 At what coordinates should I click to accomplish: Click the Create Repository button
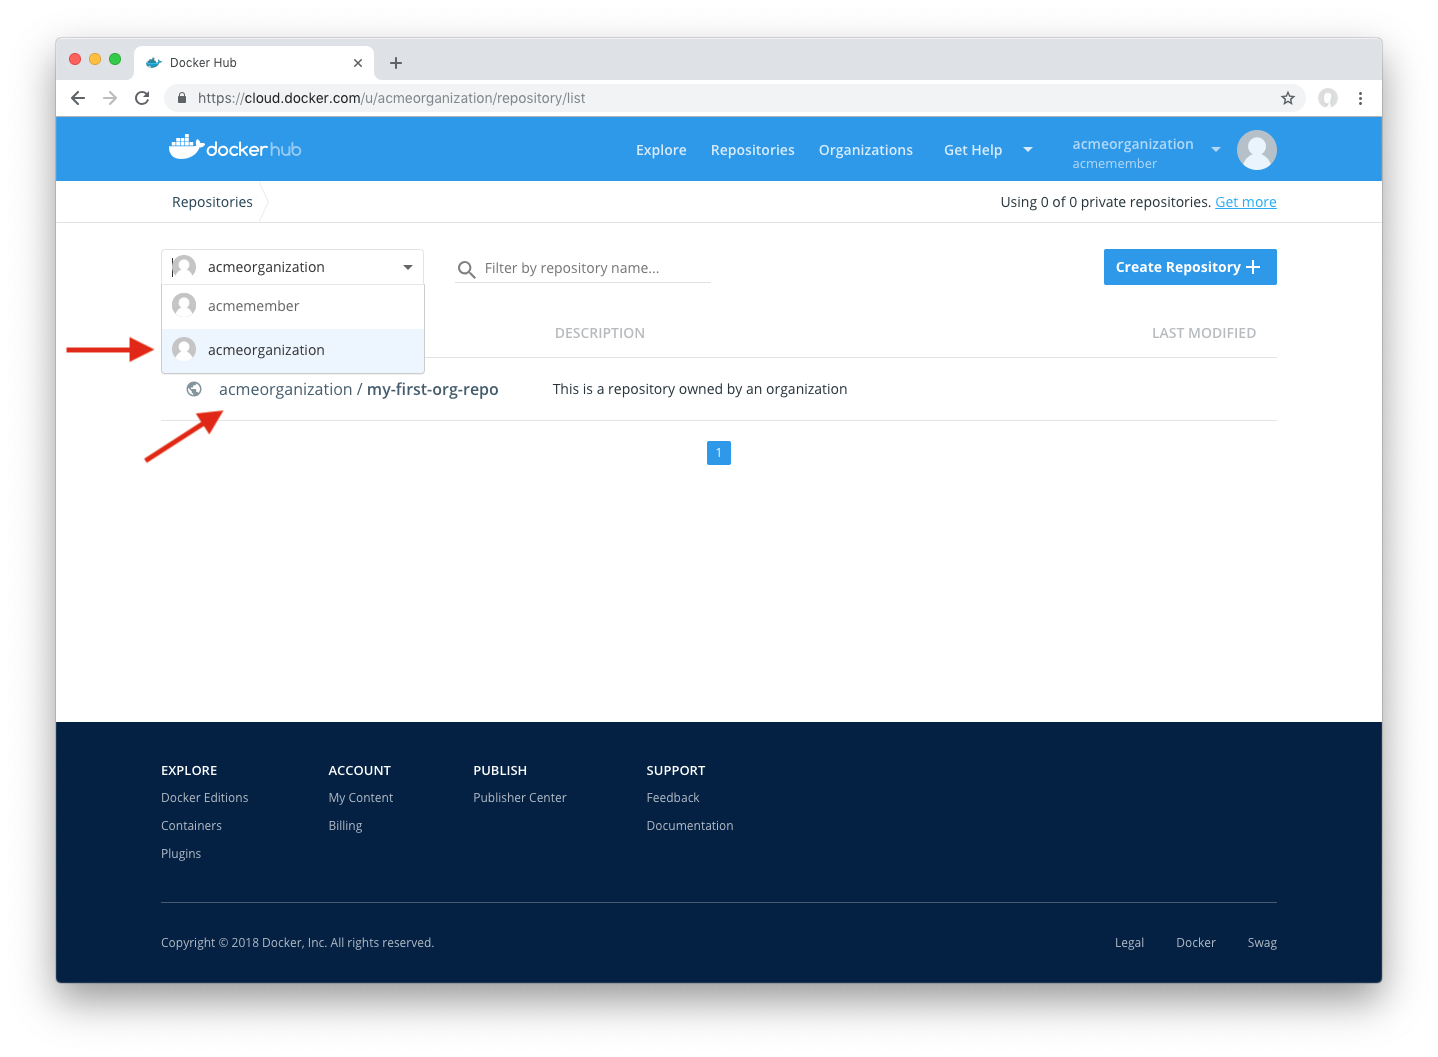point(1189,266)
